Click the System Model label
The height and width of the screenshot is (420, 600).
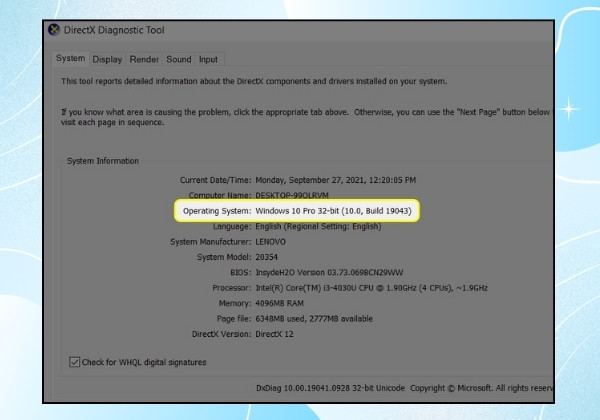pyautogui.click(x=224, y=257)
